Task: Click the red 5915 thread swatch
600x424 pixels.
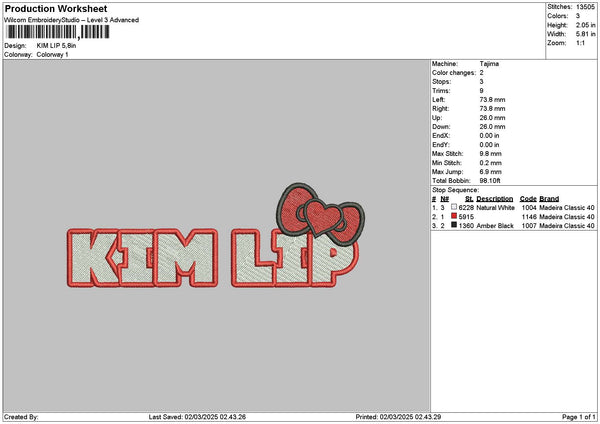Action: coord(454,216)
